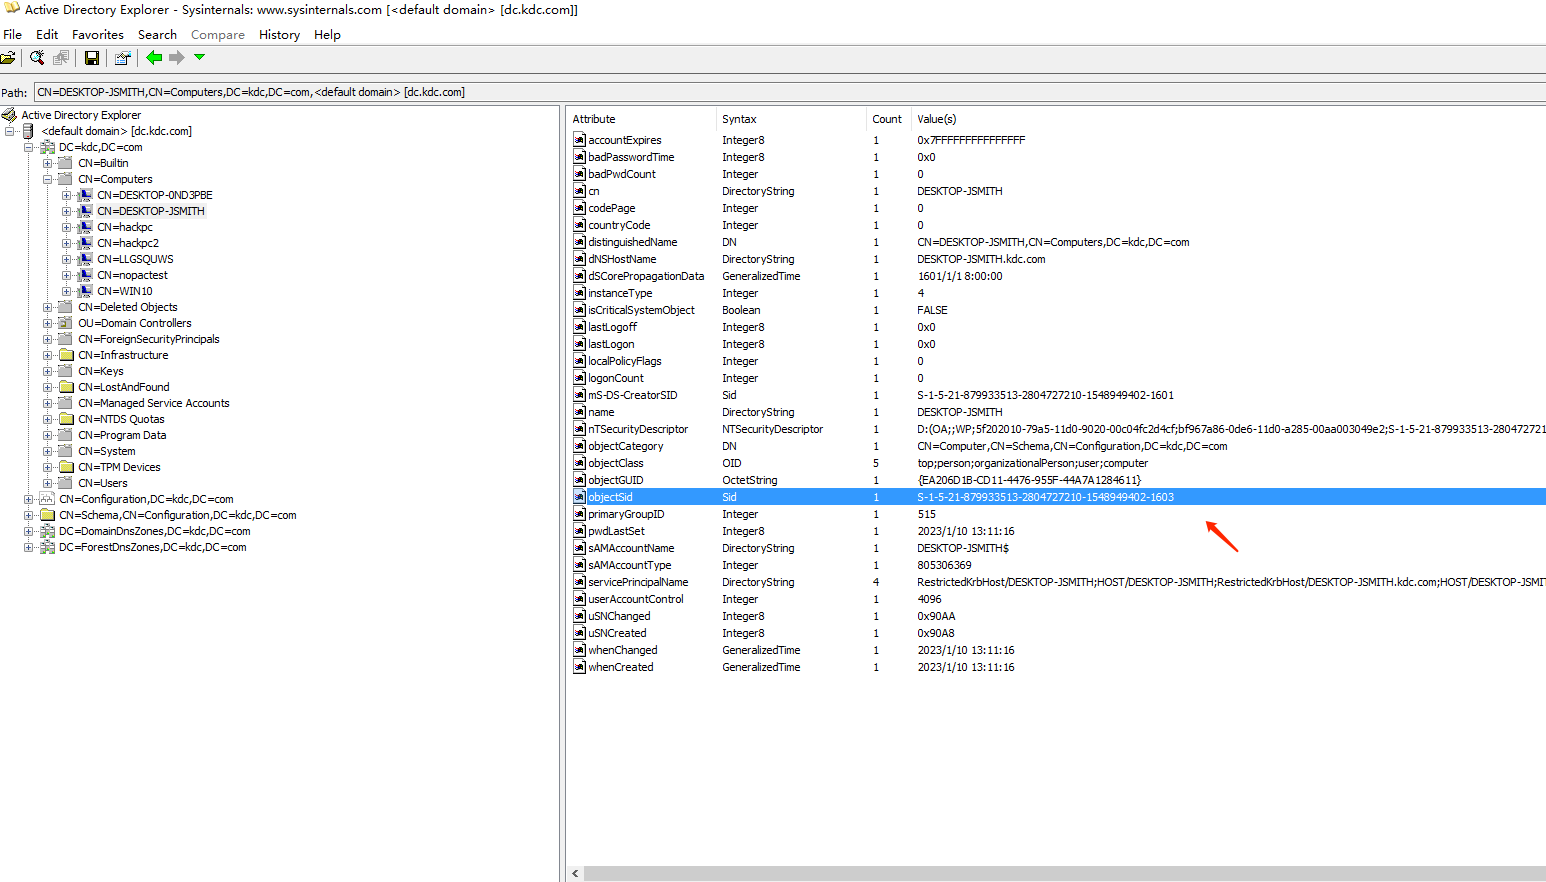Click the attribute pane horizontal scrollbar track
This screenshot has width=1546, height=882.
(1065, 873)
